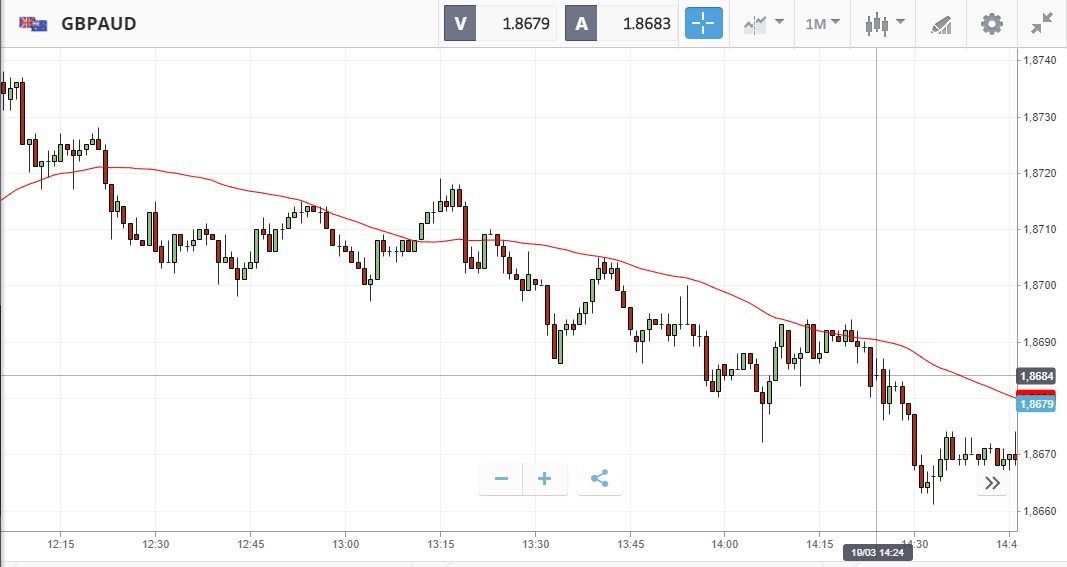Select the drawing tools icon
The height and width of the screenshot is (567, 1067).
pos(941,24)
